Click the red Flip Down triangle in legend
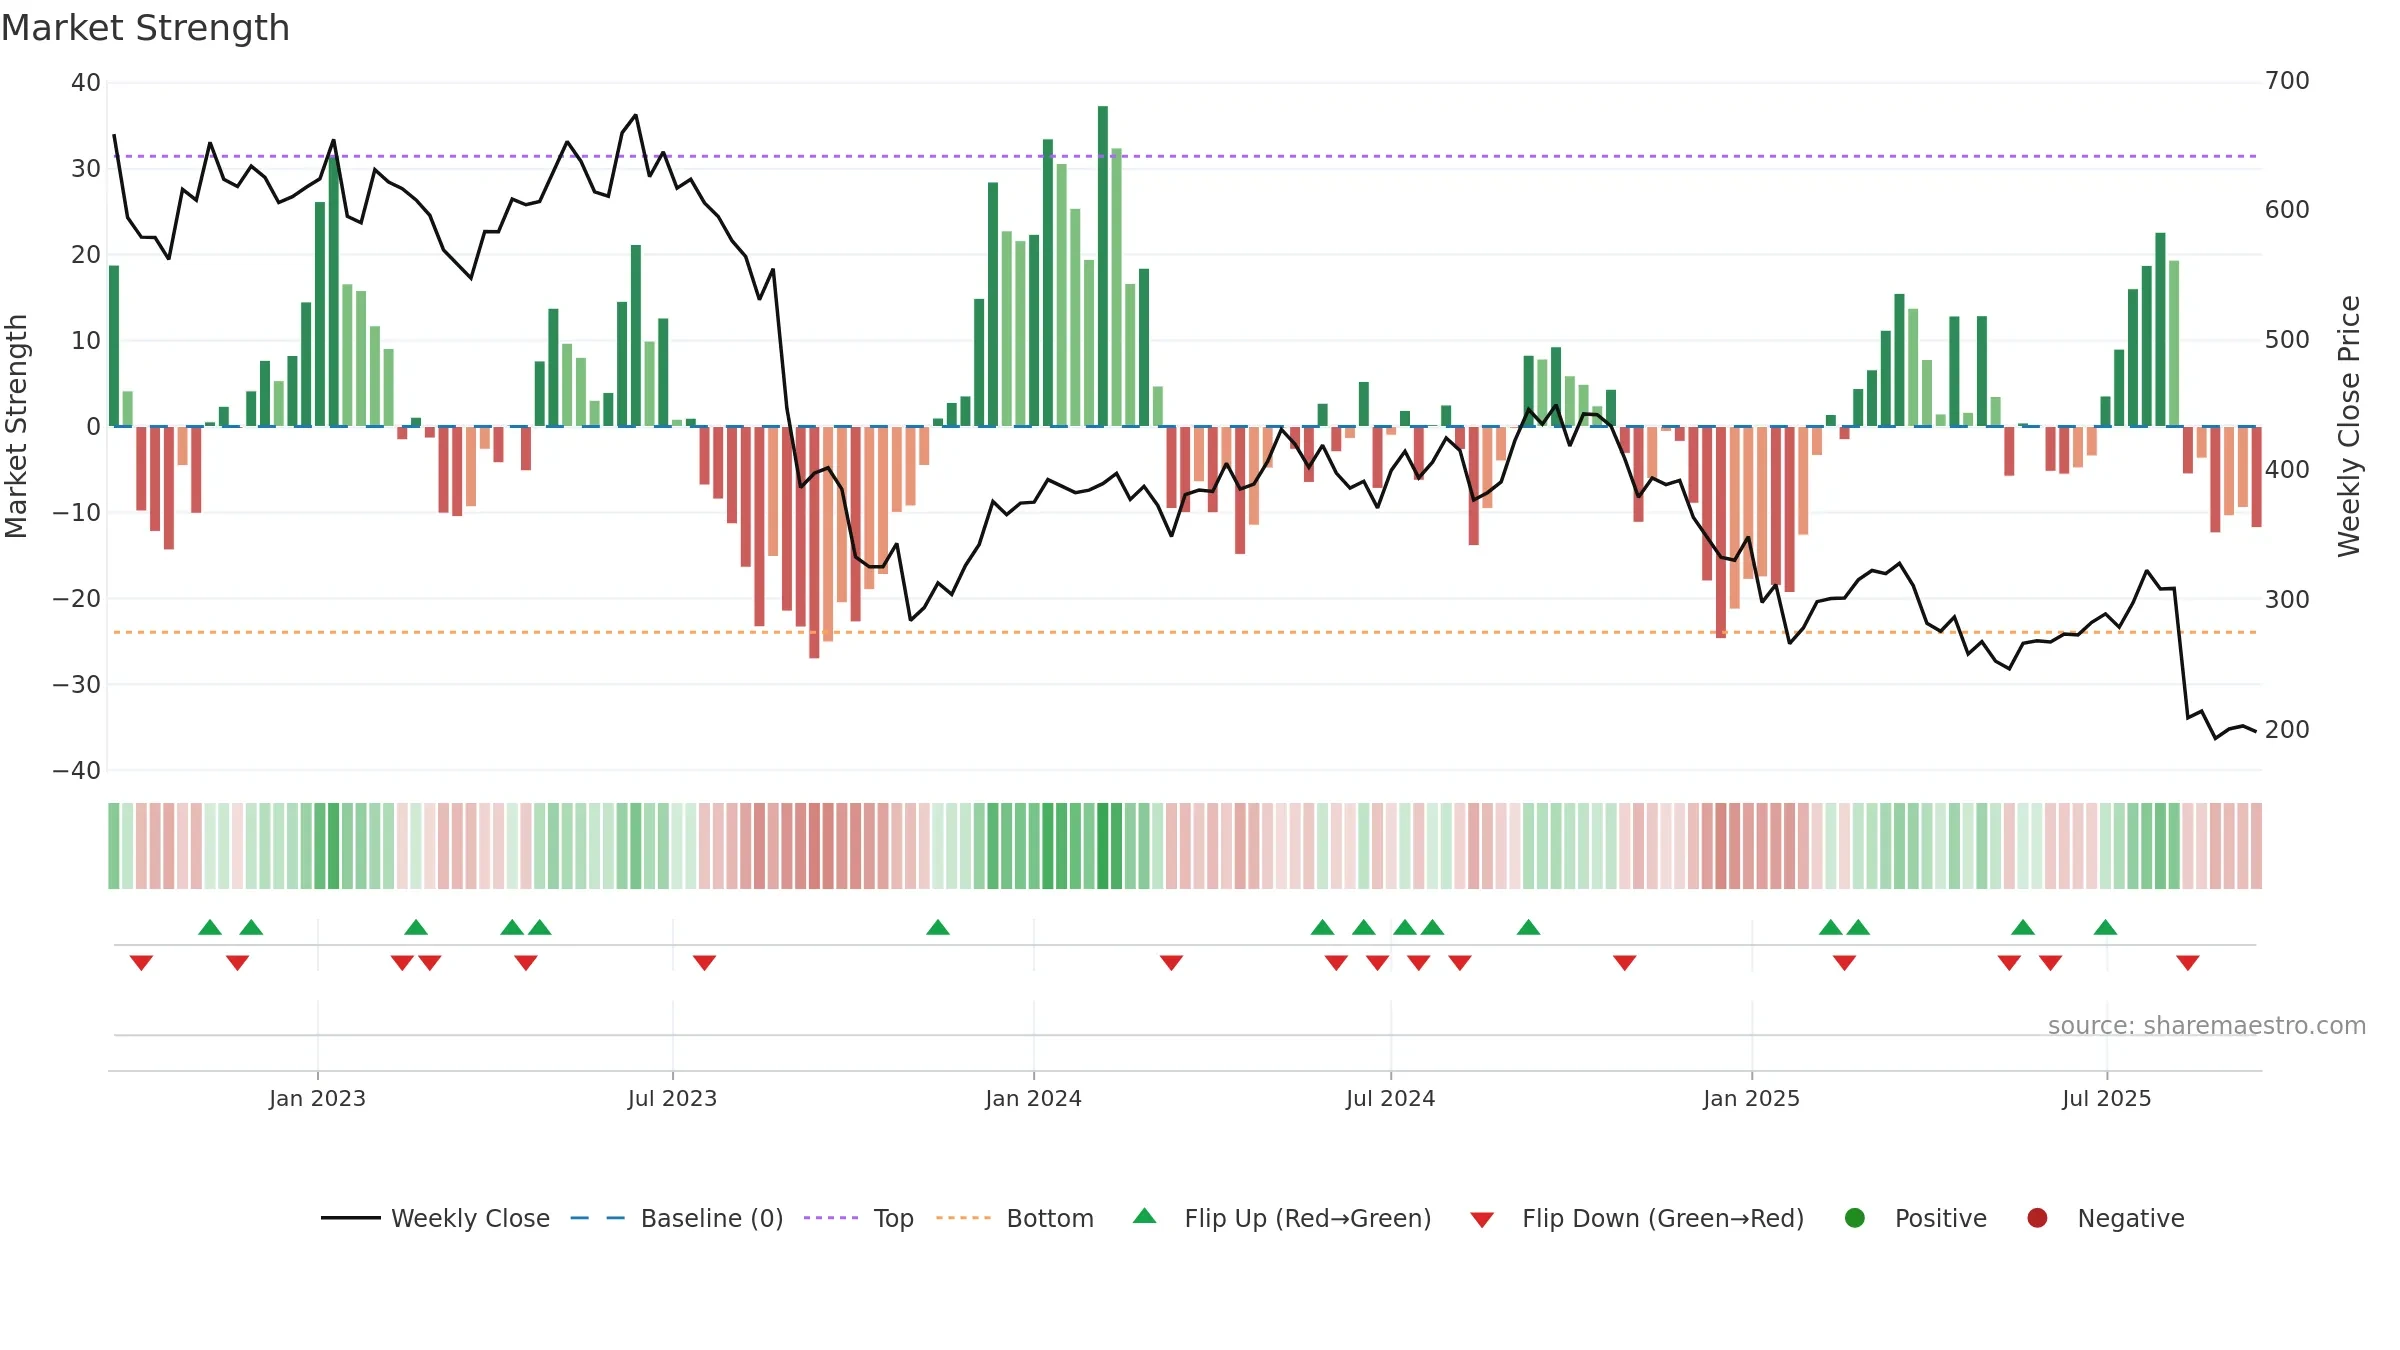 (1482, 1220)
